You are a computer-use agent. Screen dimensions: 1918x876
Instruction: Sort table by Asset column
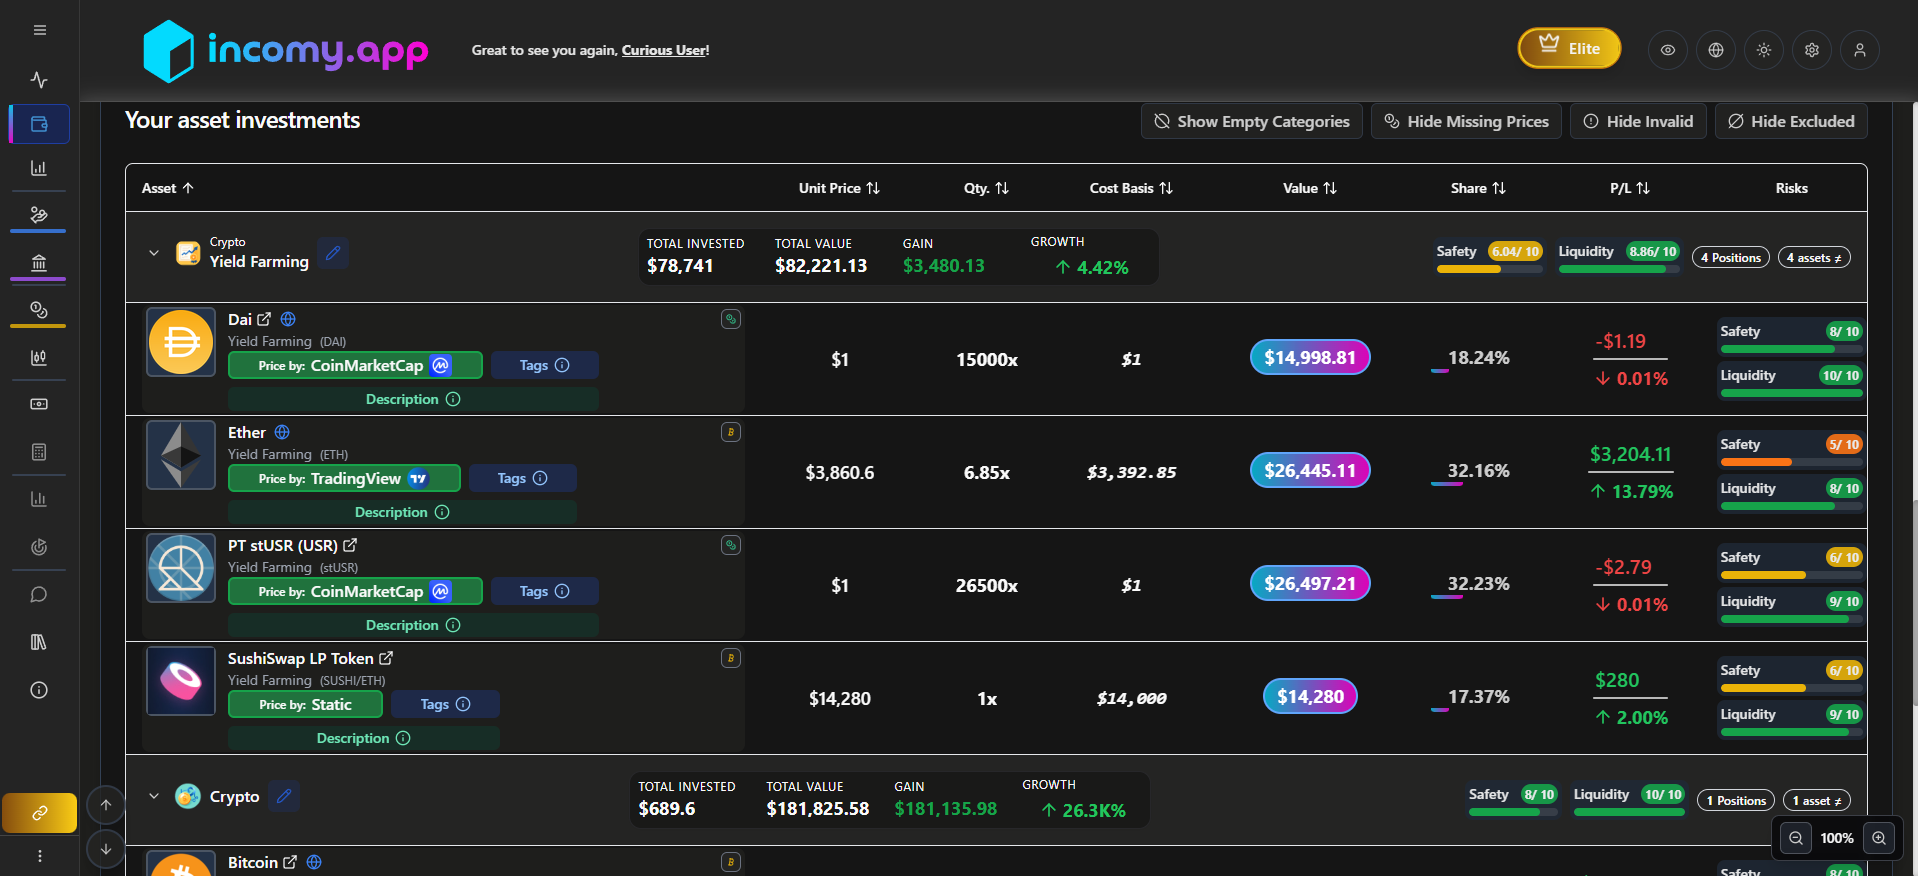coord(167,188)
